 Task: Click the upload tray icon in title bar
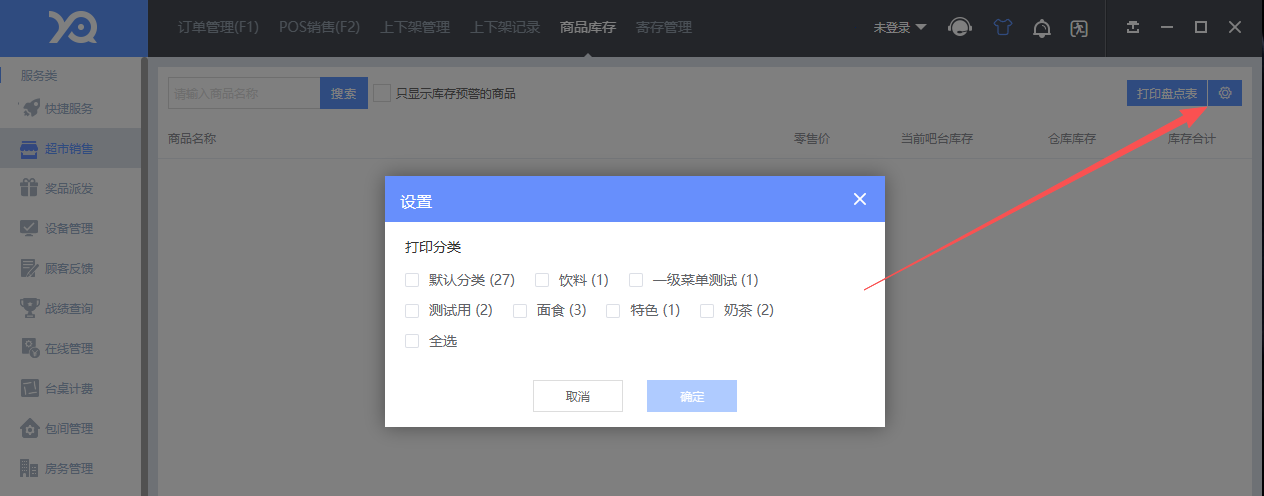coord(1133,27)
